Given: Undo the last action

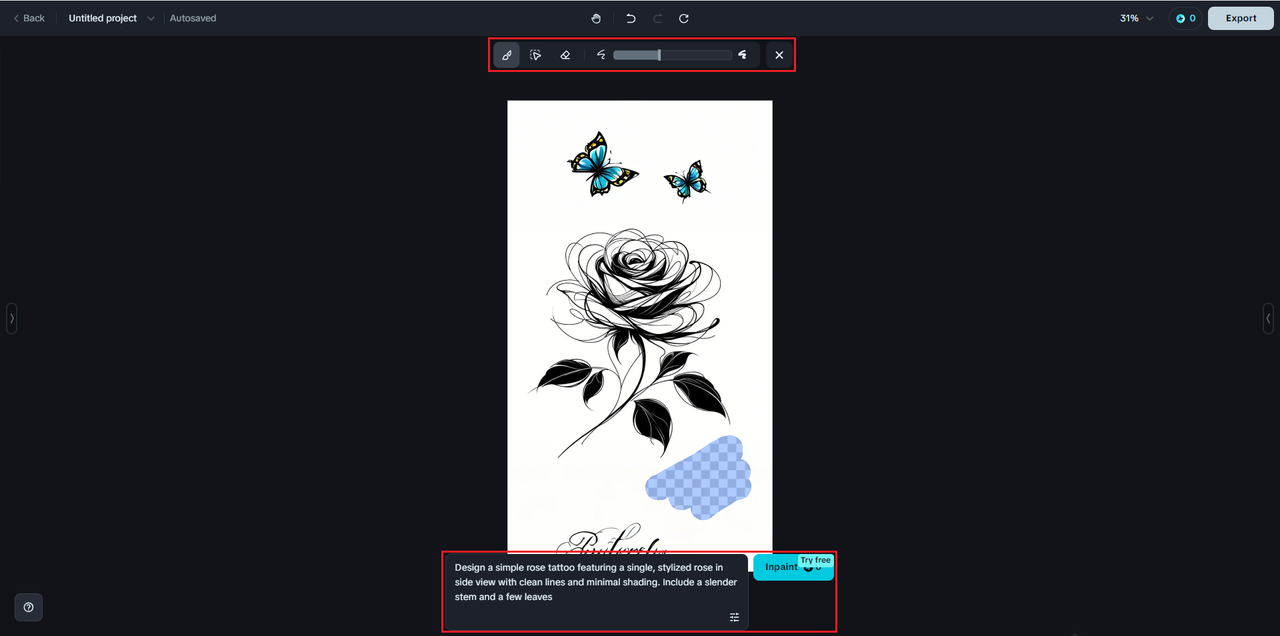Looking at the screenshot, I should click(630, 18).
